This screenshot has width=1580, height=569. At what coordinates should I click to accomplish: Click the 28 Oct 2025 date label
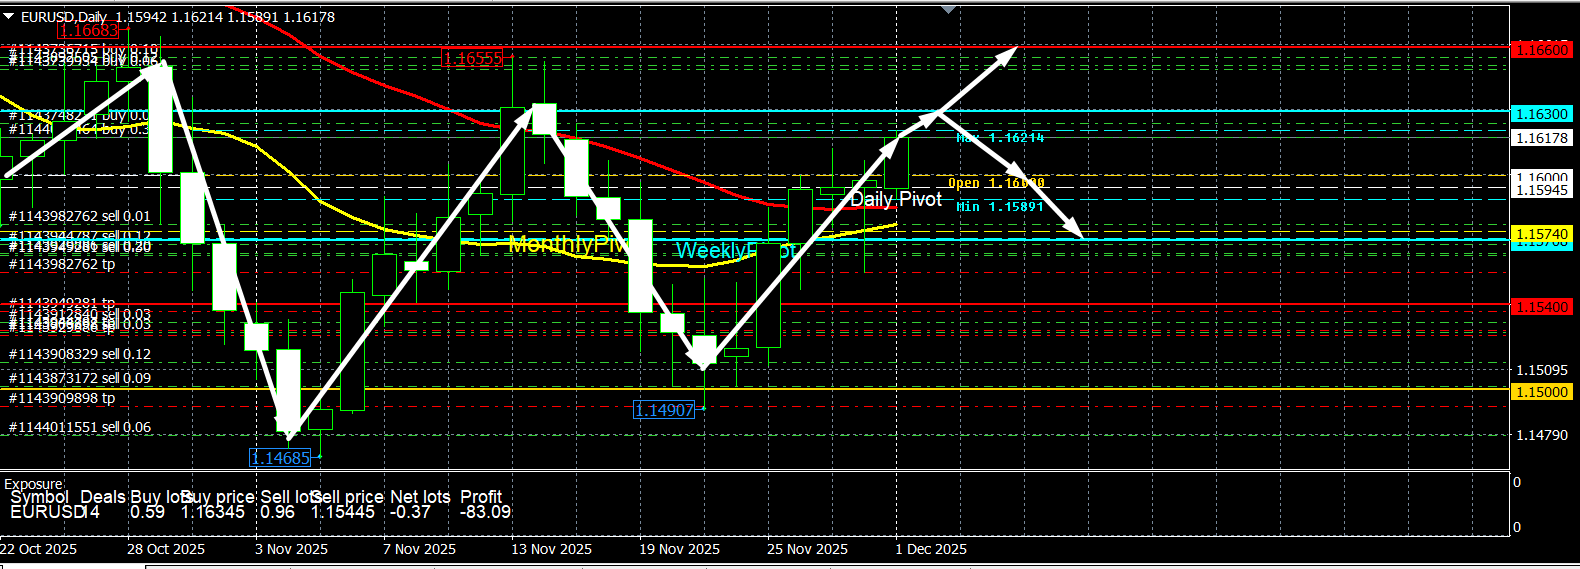pos(166,549)
